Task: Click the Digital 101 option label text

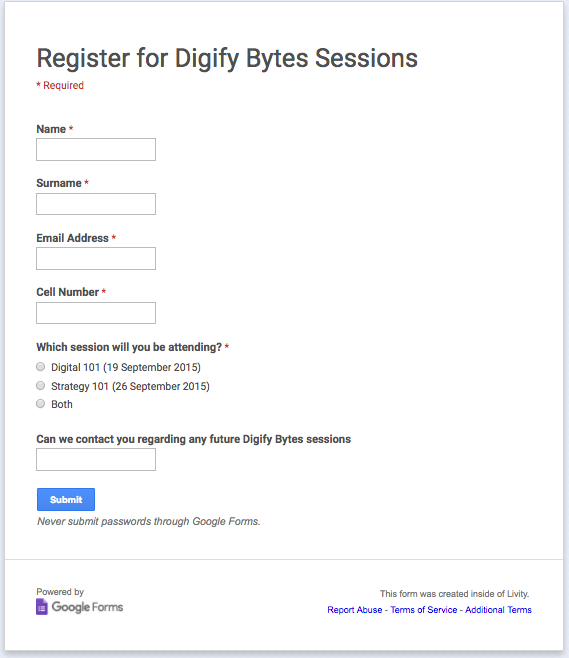Action: (x=126, y=367)
